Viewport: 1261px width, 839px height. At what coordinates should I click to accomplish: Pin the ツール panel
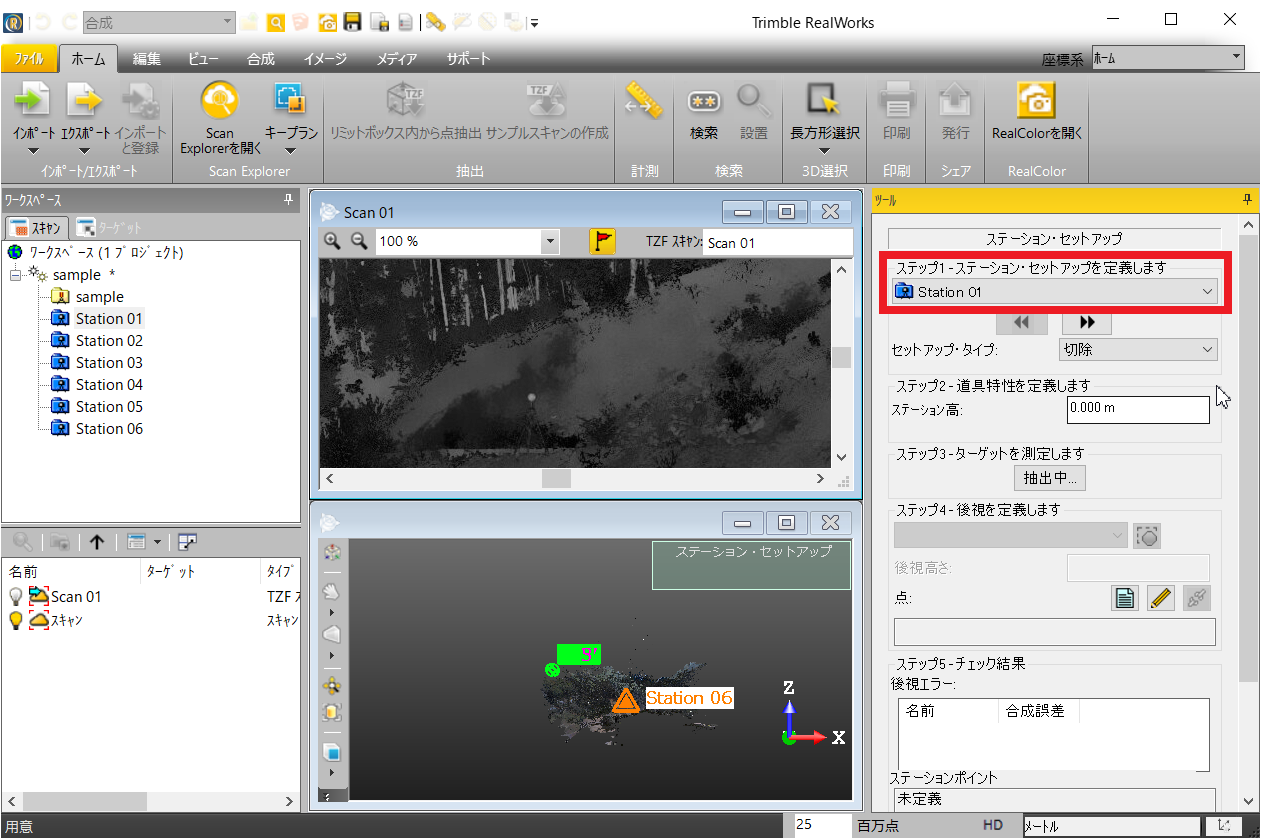pyautogui.click(x=1247, y=200)
